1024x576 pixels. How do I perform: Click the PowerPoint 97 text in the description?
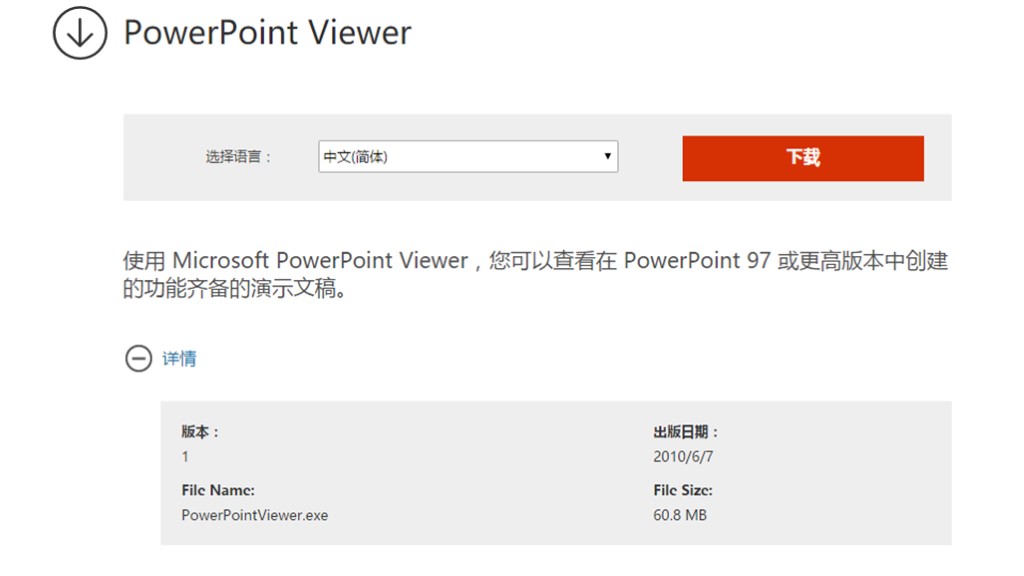point(696,261)
